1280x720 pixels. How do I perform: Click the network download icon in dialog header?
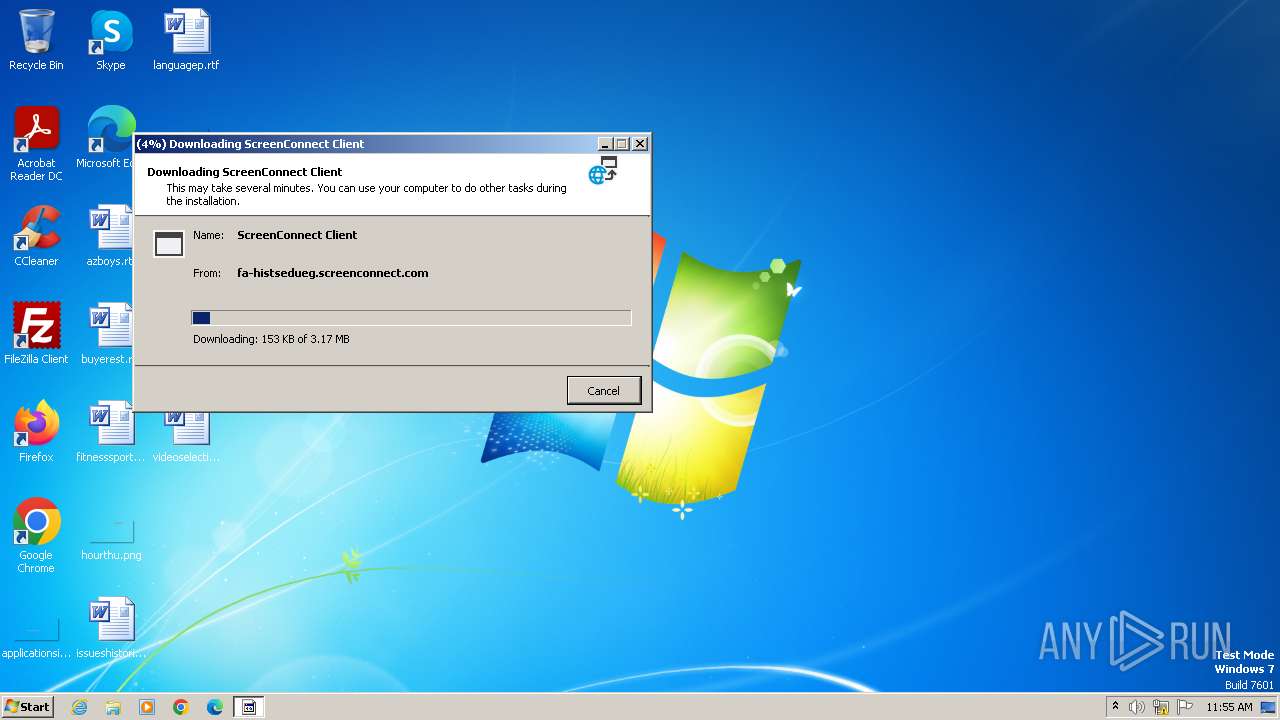tap(603, 171)
